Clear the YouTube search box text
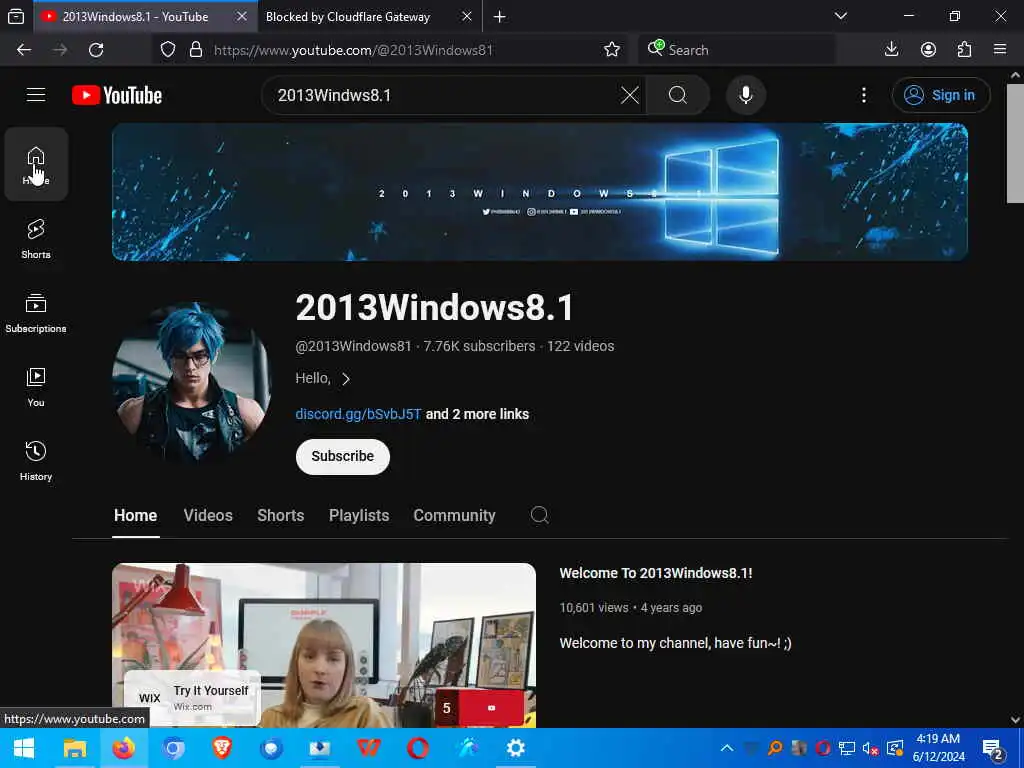The height and width of the screenshot is (768, 1024). click(630, 95)
